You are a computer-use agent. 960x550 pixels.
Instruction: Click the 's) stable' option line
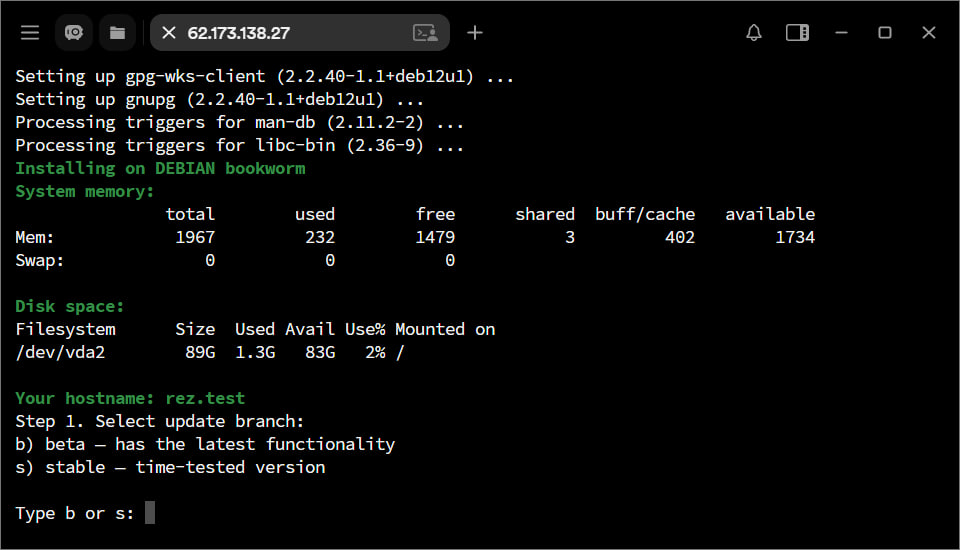point(170,467)
